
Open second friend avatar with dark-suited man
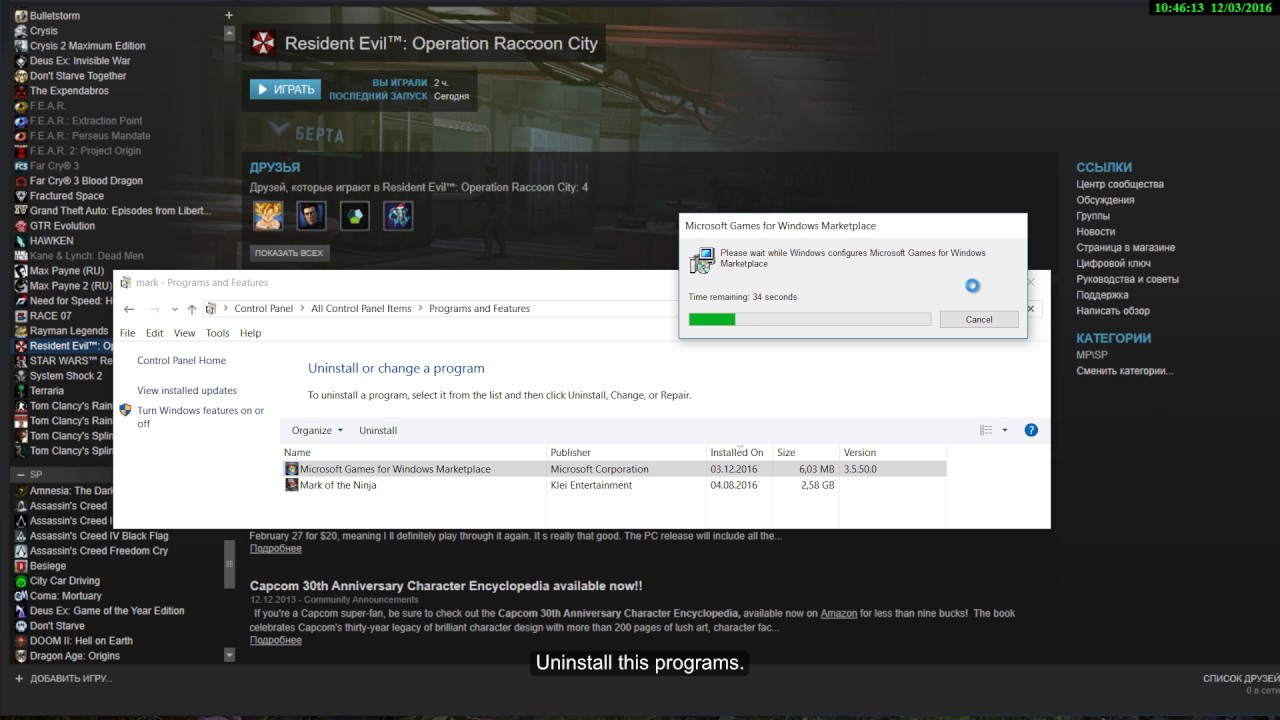[311, 215]
